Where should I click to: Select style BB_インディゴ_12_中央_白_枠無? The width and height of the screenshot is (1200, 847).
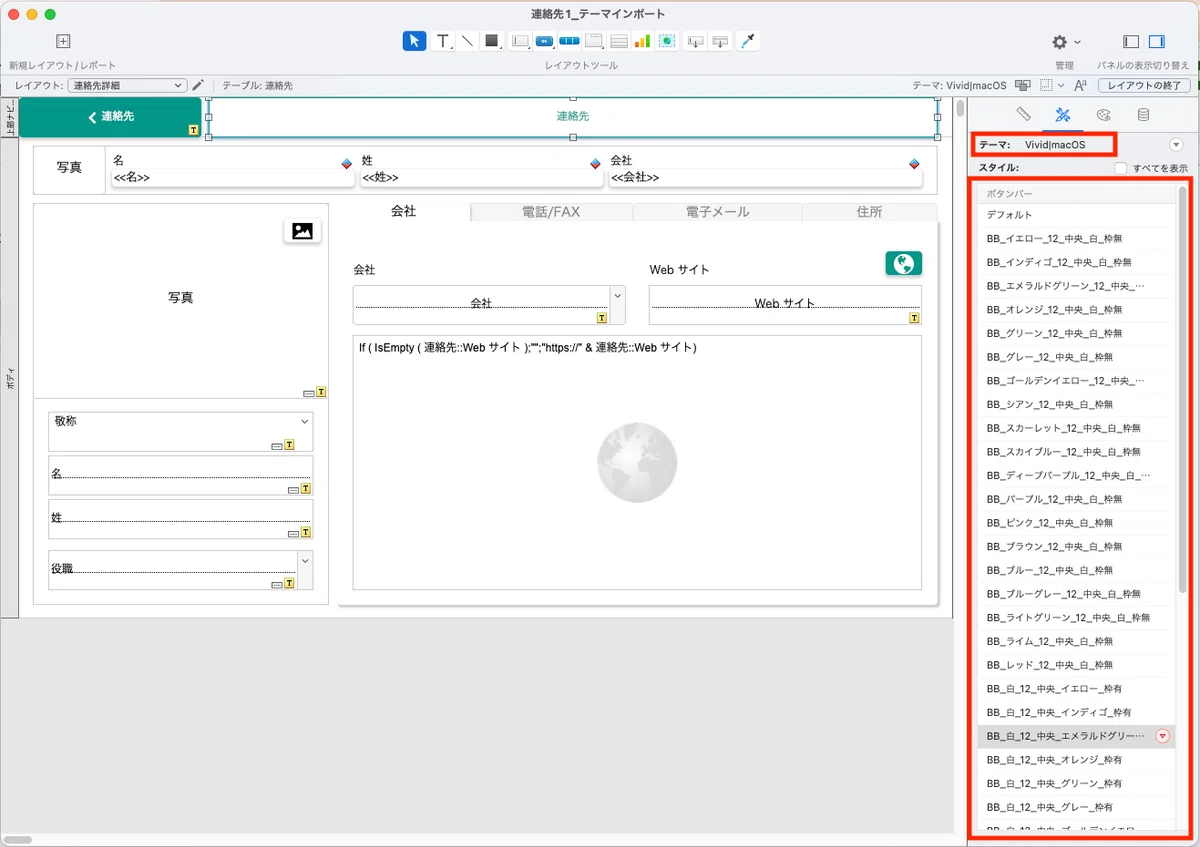tap(1077, 262)
